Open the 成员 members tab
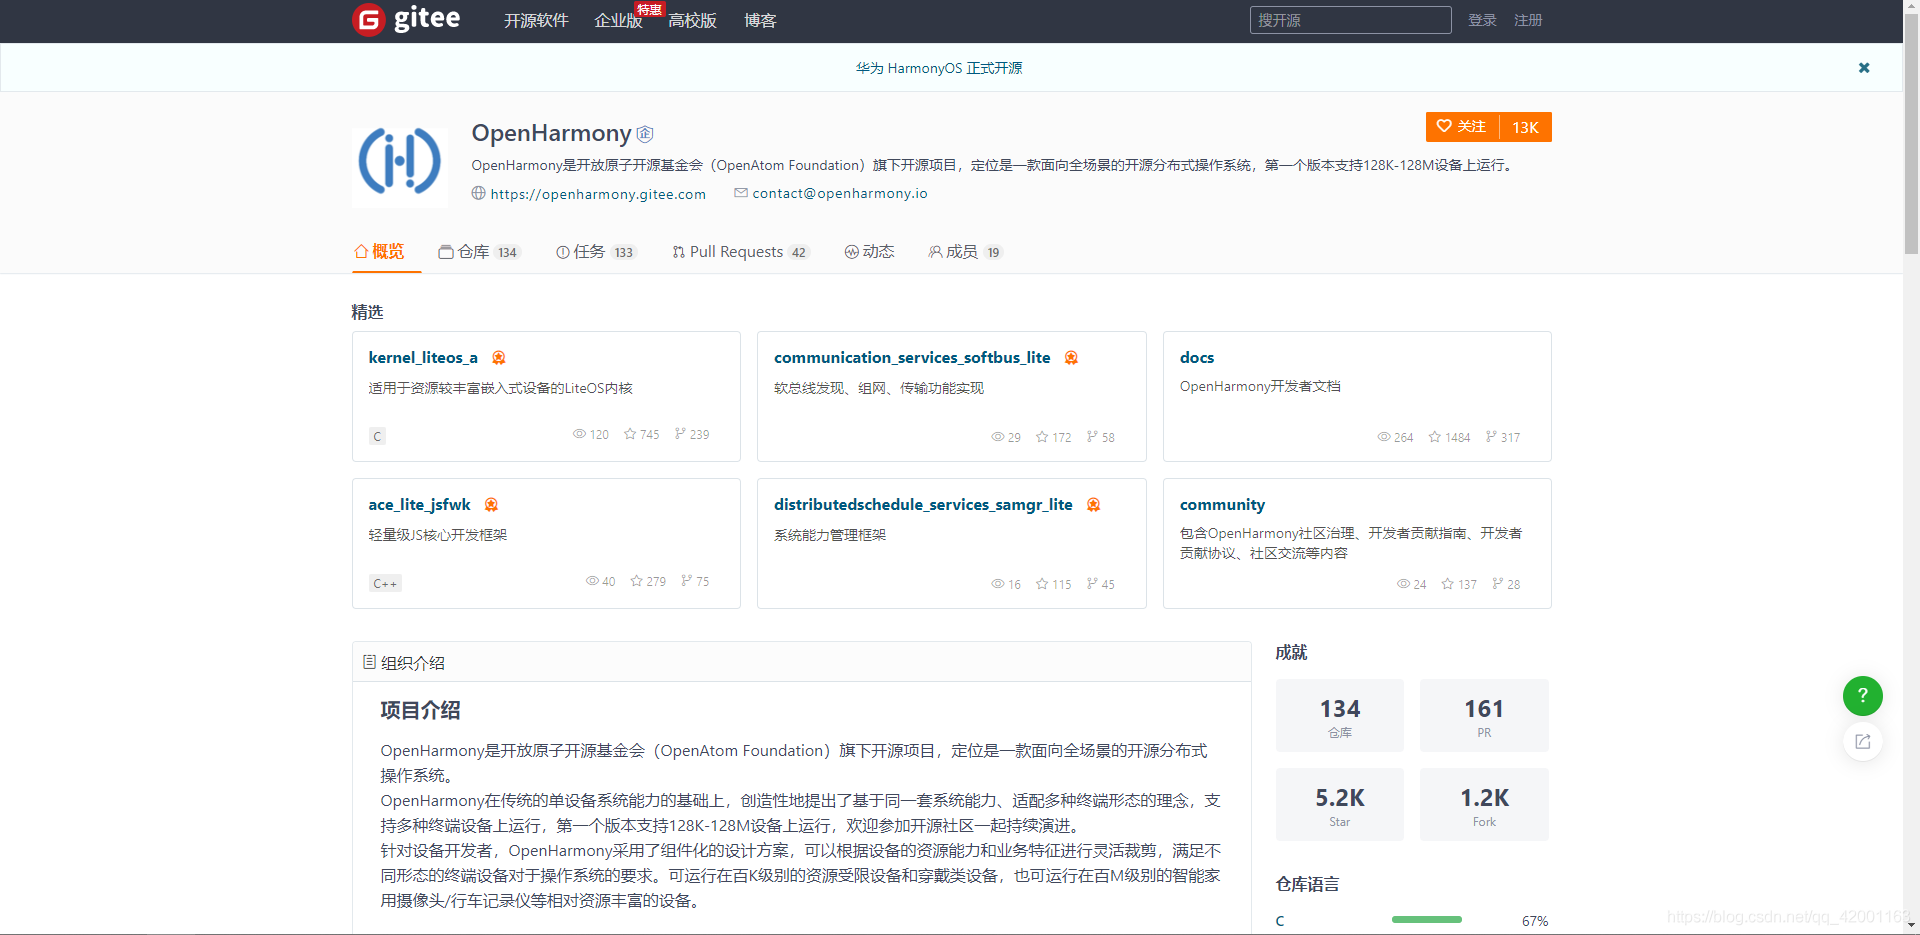The width and height of the screenshot is (1920, 935). click(965, 252)
